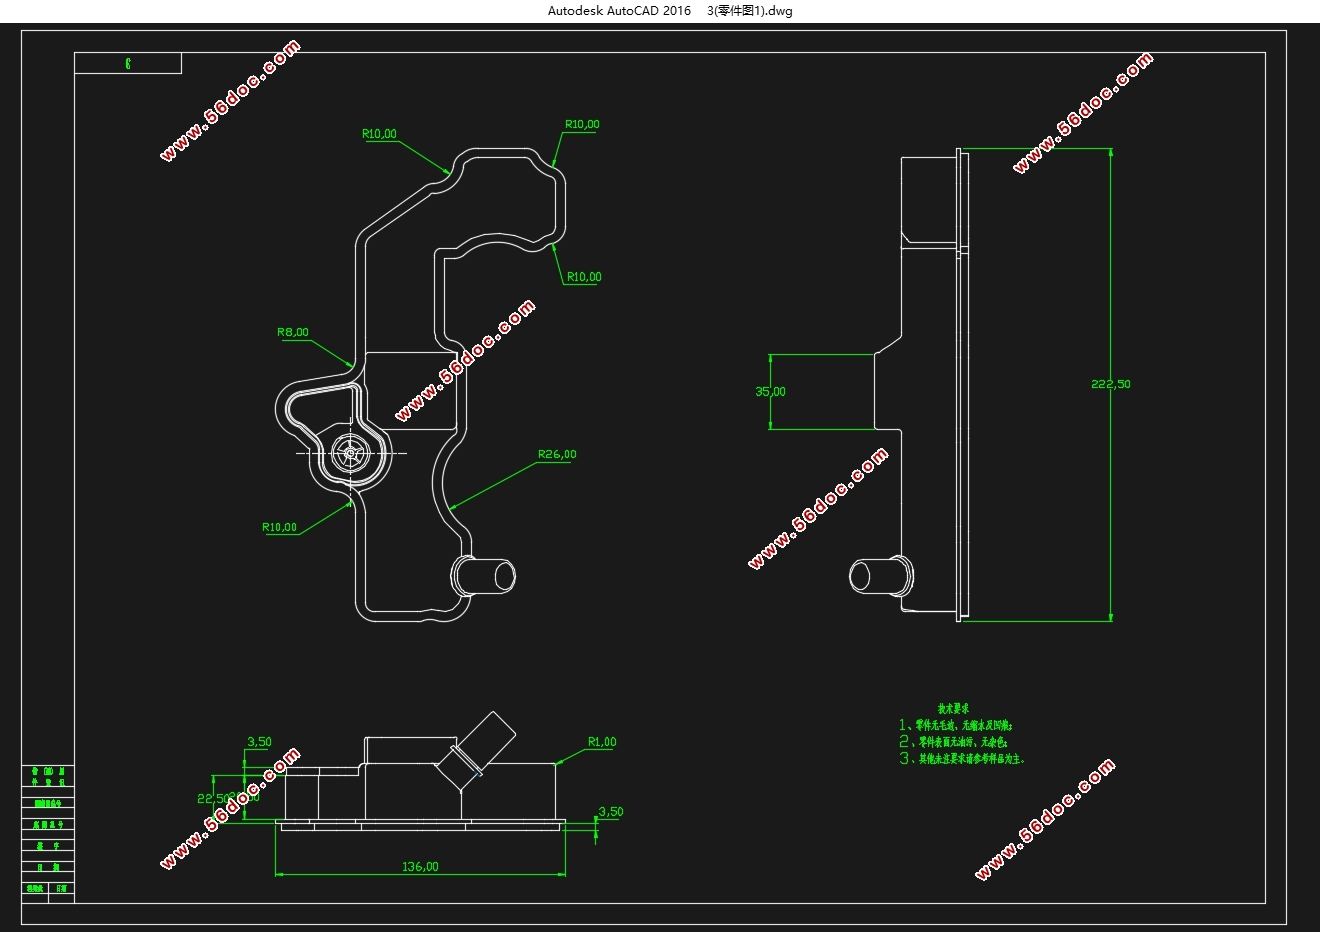
Task: Select note 1、零件无毛边
Action: (x=956, y=725)
